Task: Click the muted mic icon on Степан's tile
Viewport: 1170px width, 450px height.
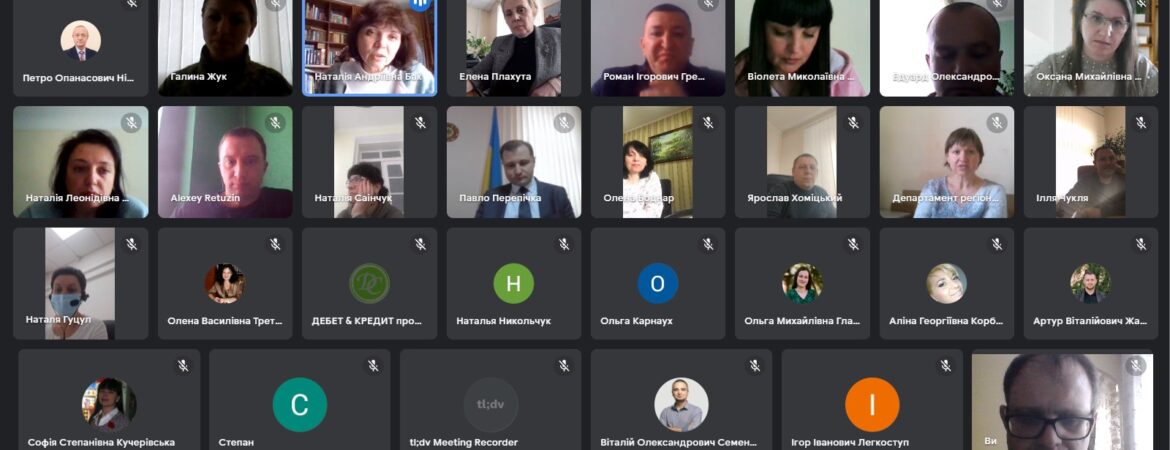Action: 373,366
